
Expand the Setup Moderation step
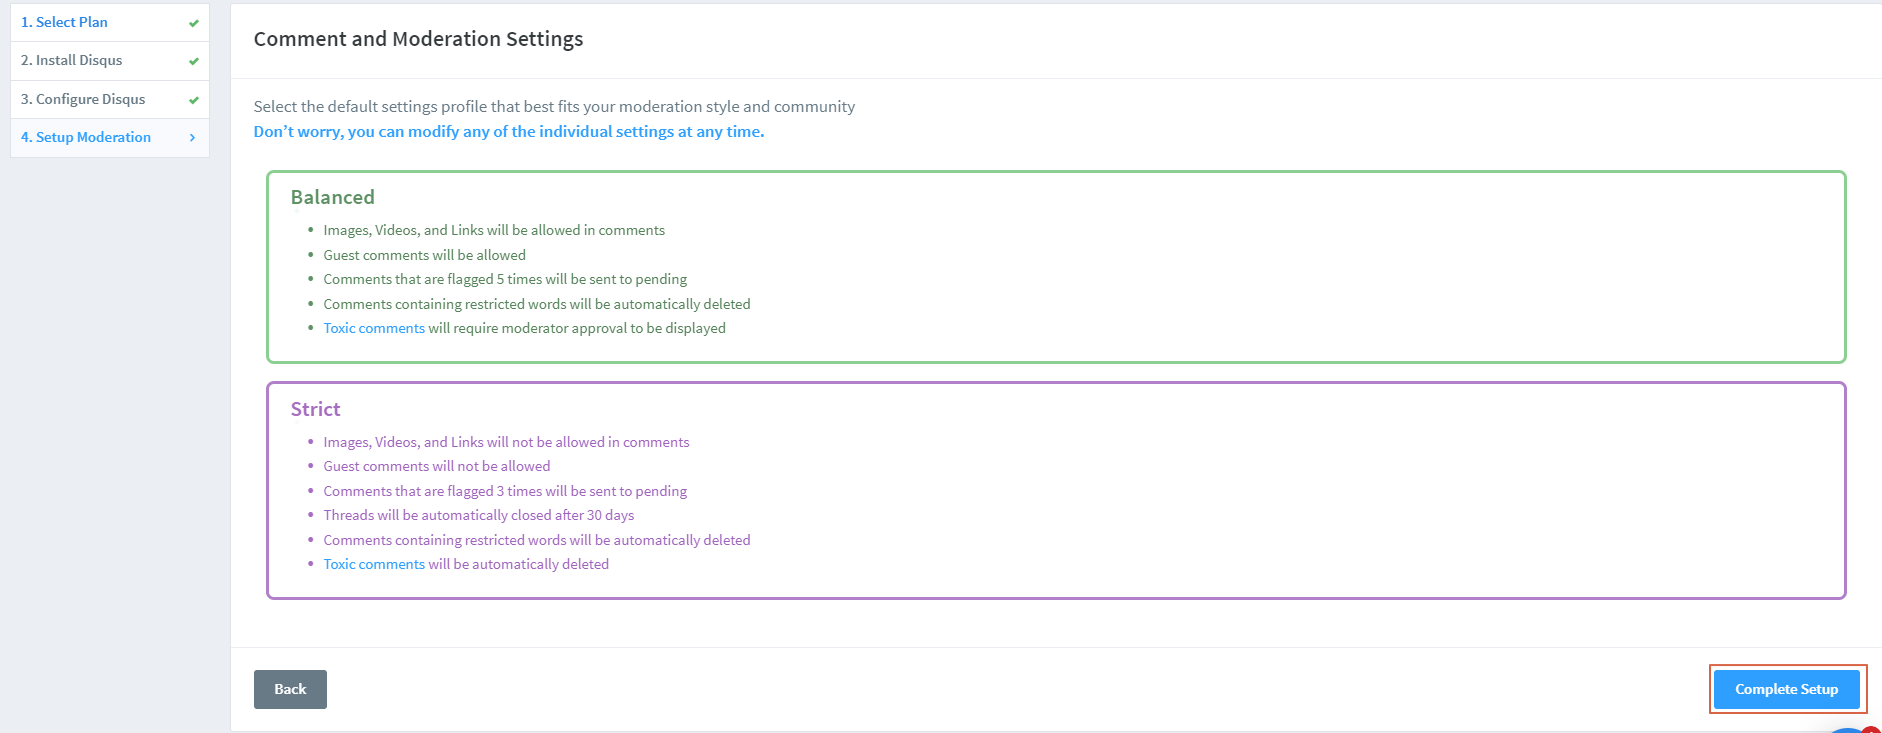coord(86,137)
